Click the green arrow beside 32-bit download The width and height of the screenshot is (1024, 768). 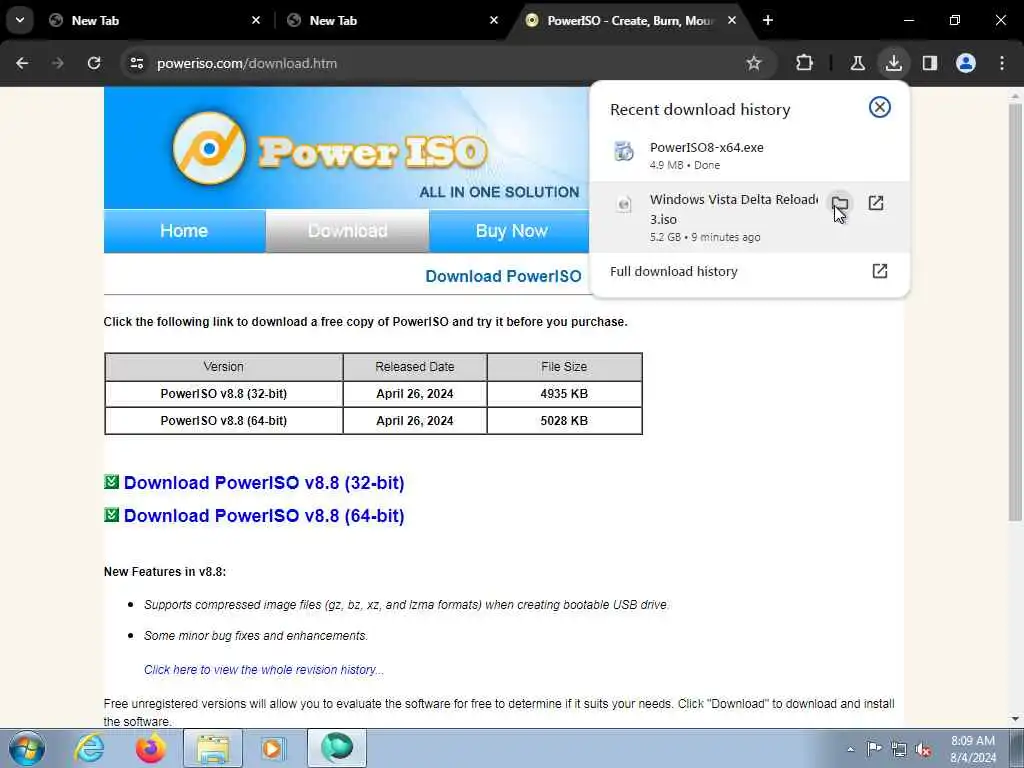point(112,482)
